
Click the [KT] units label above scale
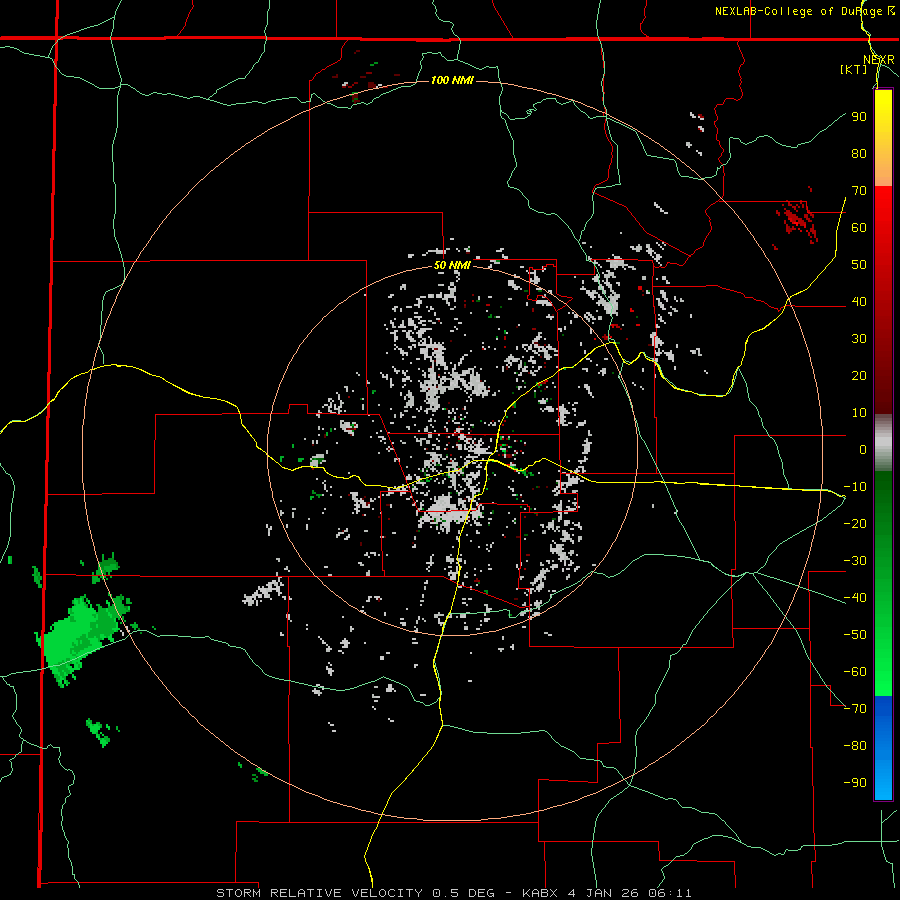(x=853, y=69)
